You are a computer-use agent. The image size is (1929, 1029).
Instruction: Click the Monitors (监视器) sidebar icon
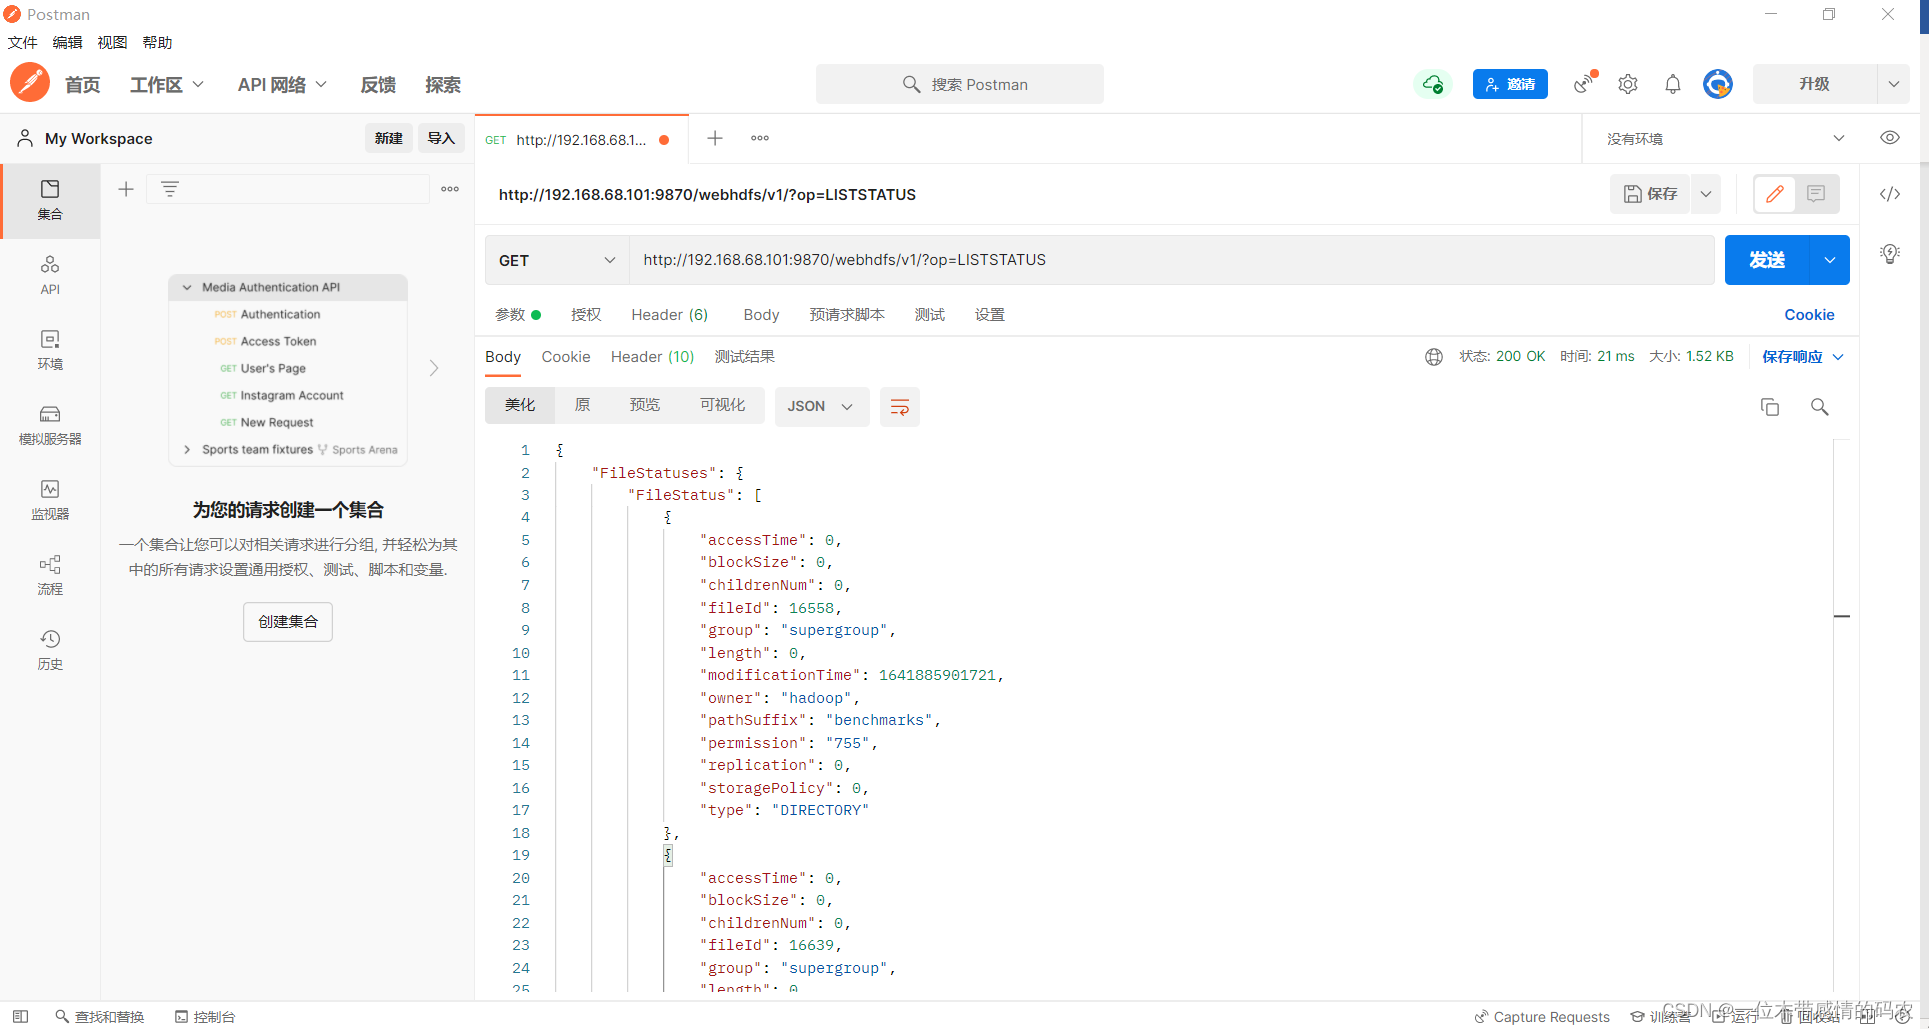50,499
